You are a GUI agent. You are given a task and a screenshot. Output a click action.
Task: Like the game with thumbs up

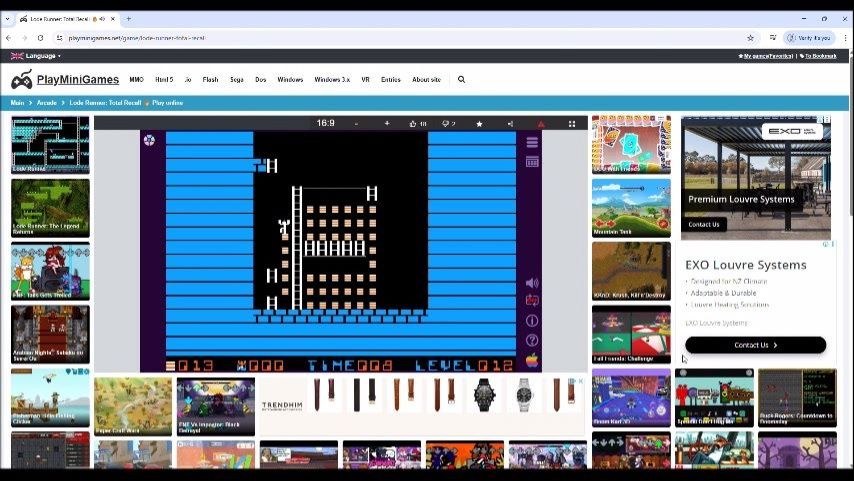pos(417,124)
